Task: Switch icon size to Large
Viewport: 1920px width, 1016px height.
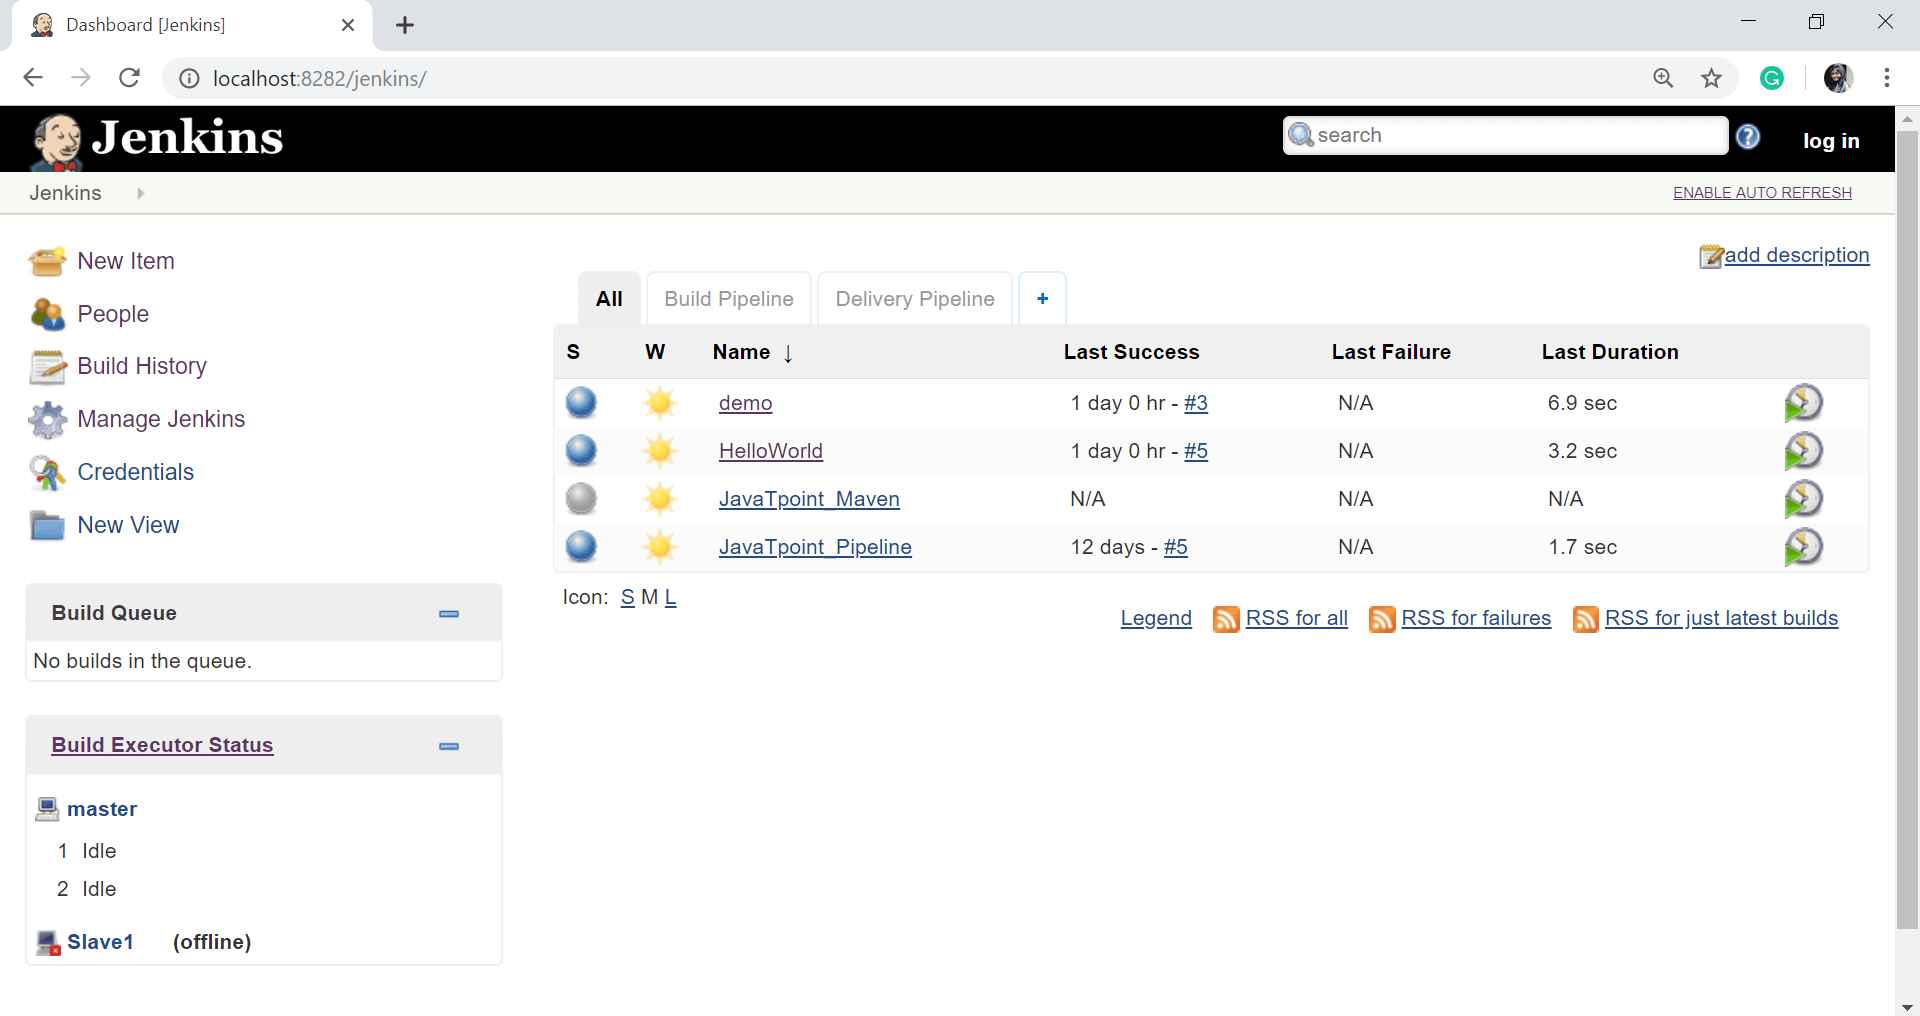Action: tap(670, 598)
